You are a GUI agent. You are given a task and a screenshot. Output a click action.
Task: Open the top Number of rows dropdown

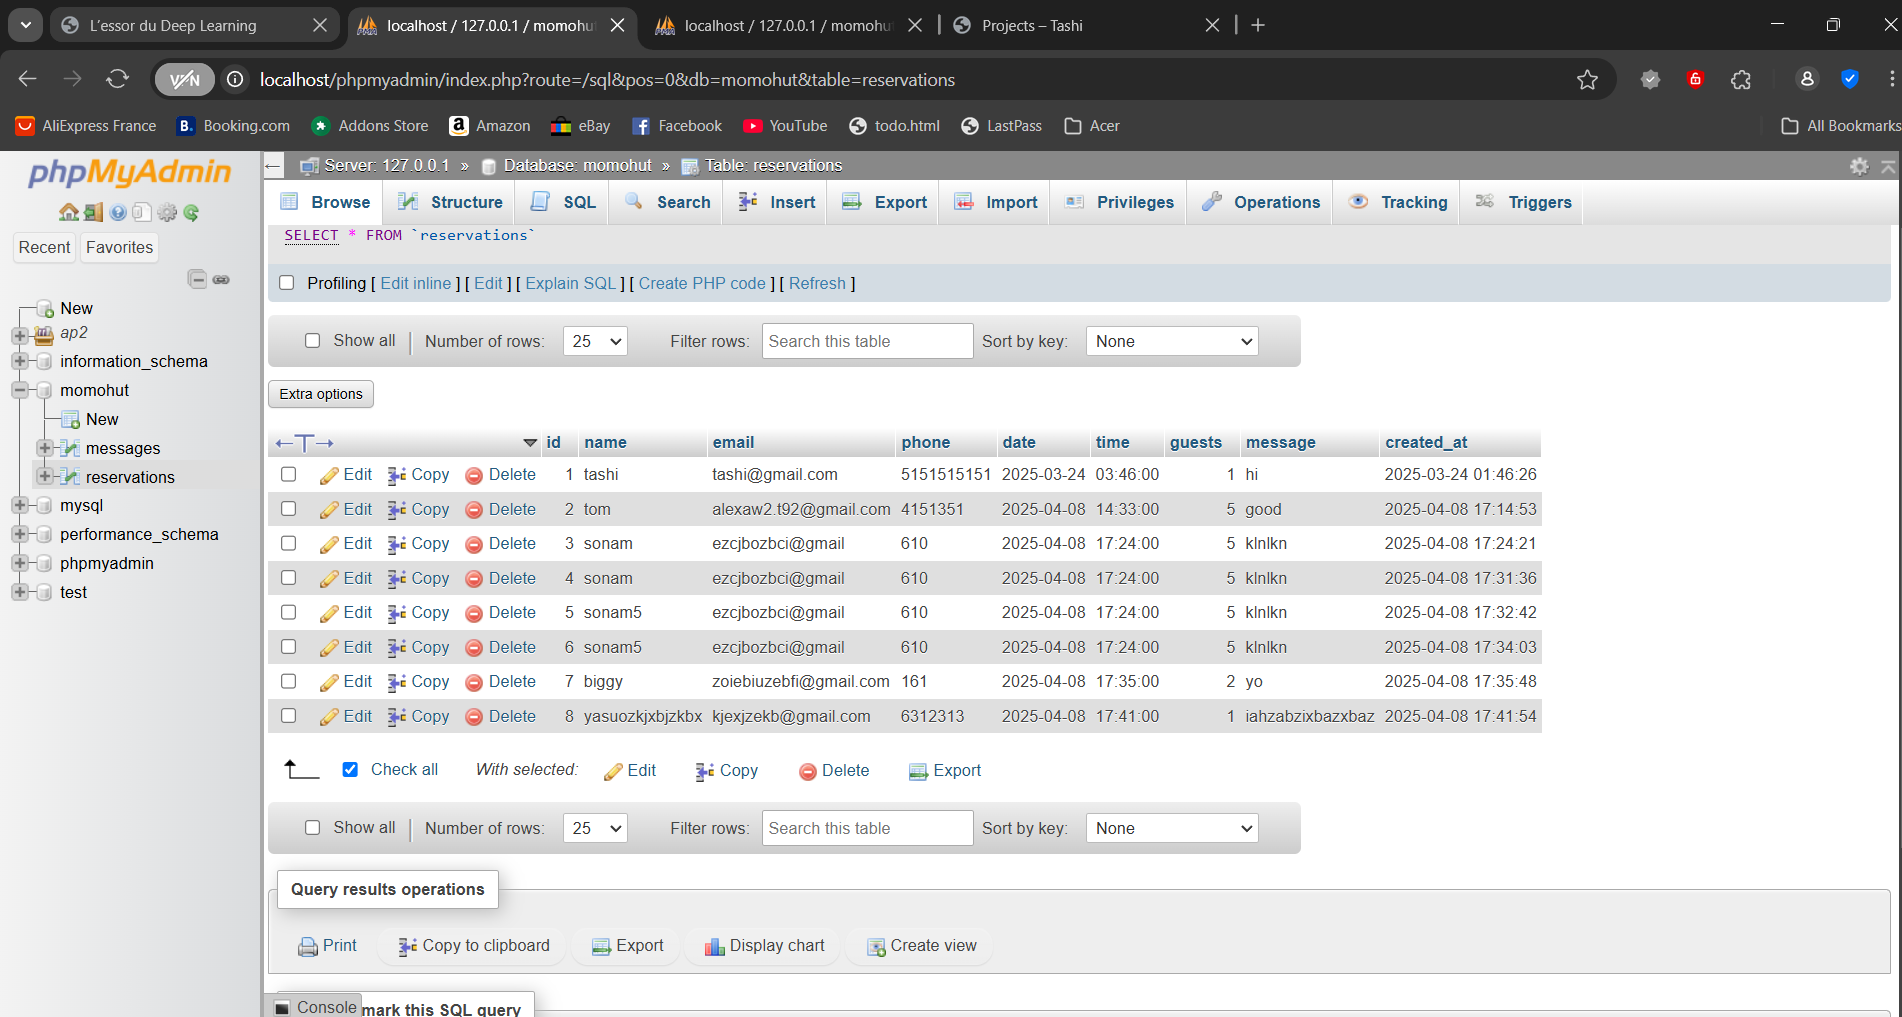(x=595, y=342)
